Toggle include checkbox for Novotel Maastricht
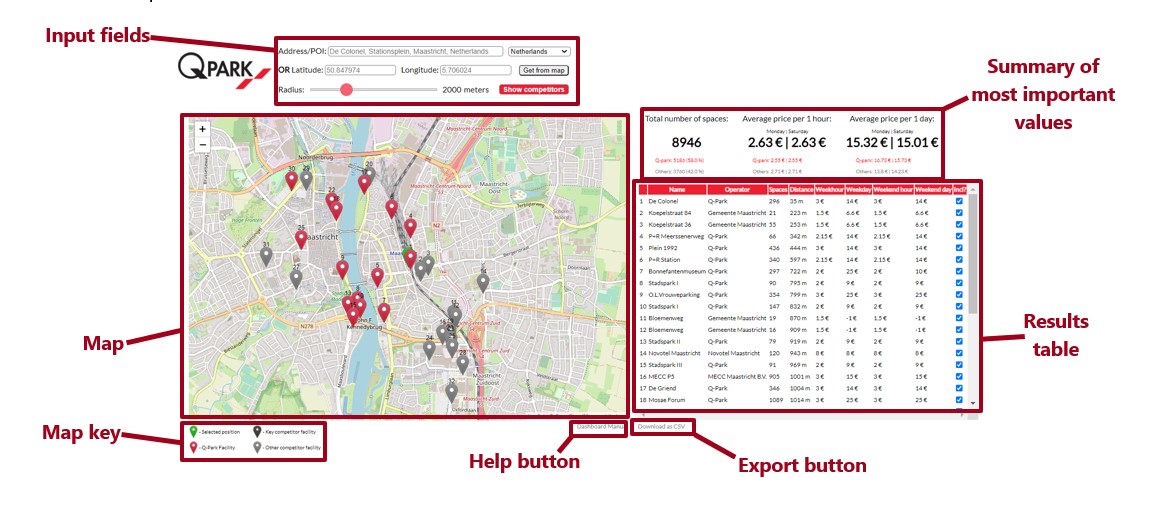 [959, 353]
